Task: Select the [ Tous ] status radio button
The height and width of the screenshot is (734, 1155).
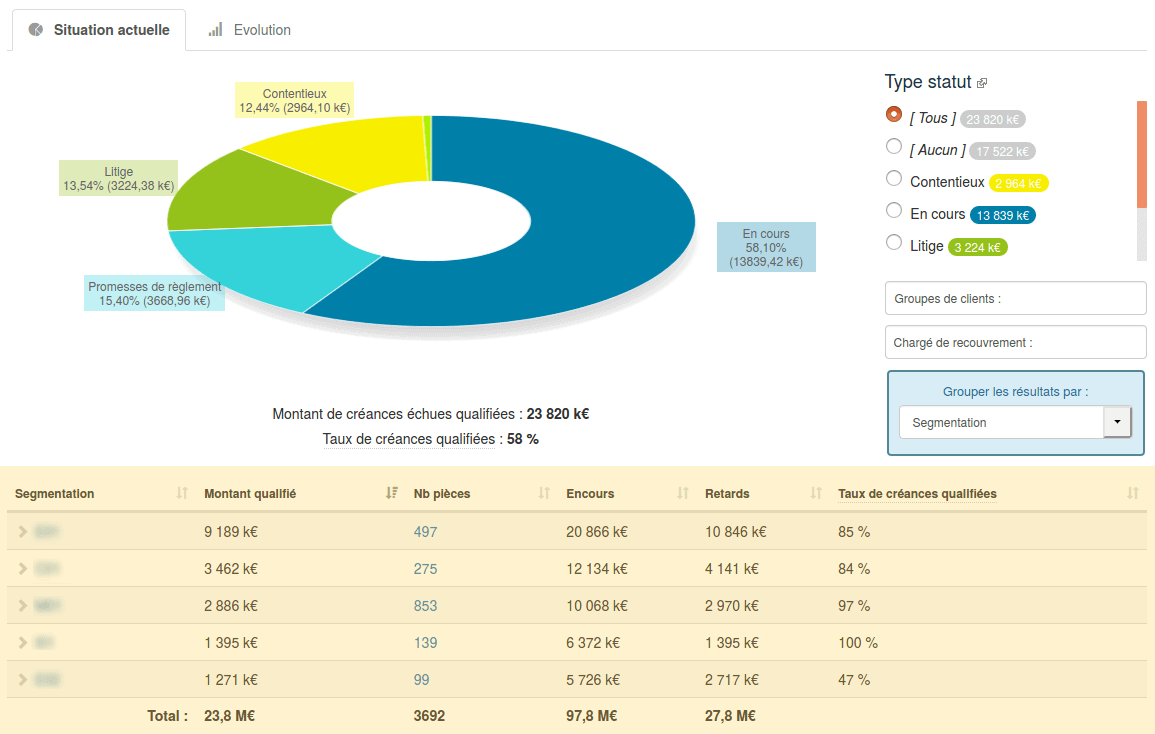Action: (894, 115)
